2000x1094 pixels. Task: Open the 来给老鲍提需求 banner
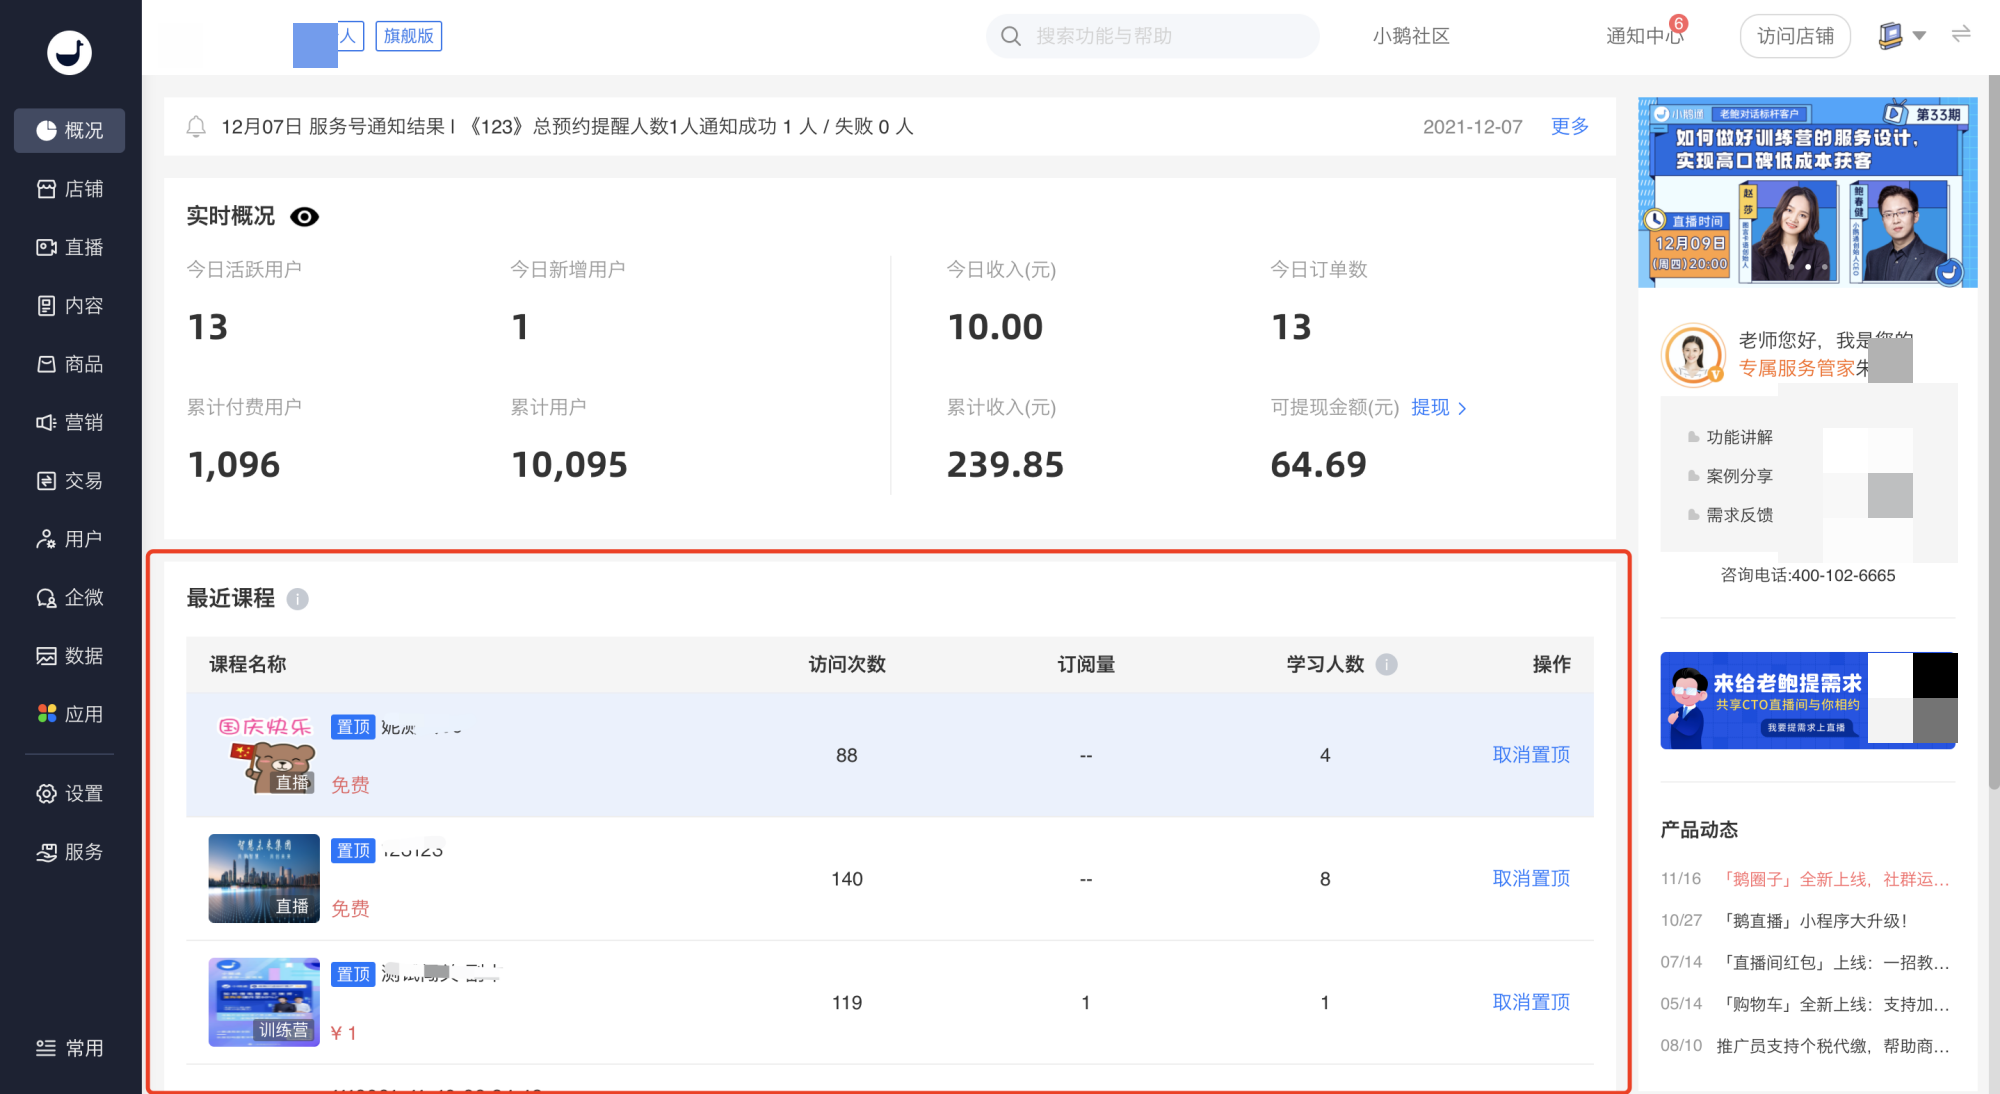(1808, 701)
